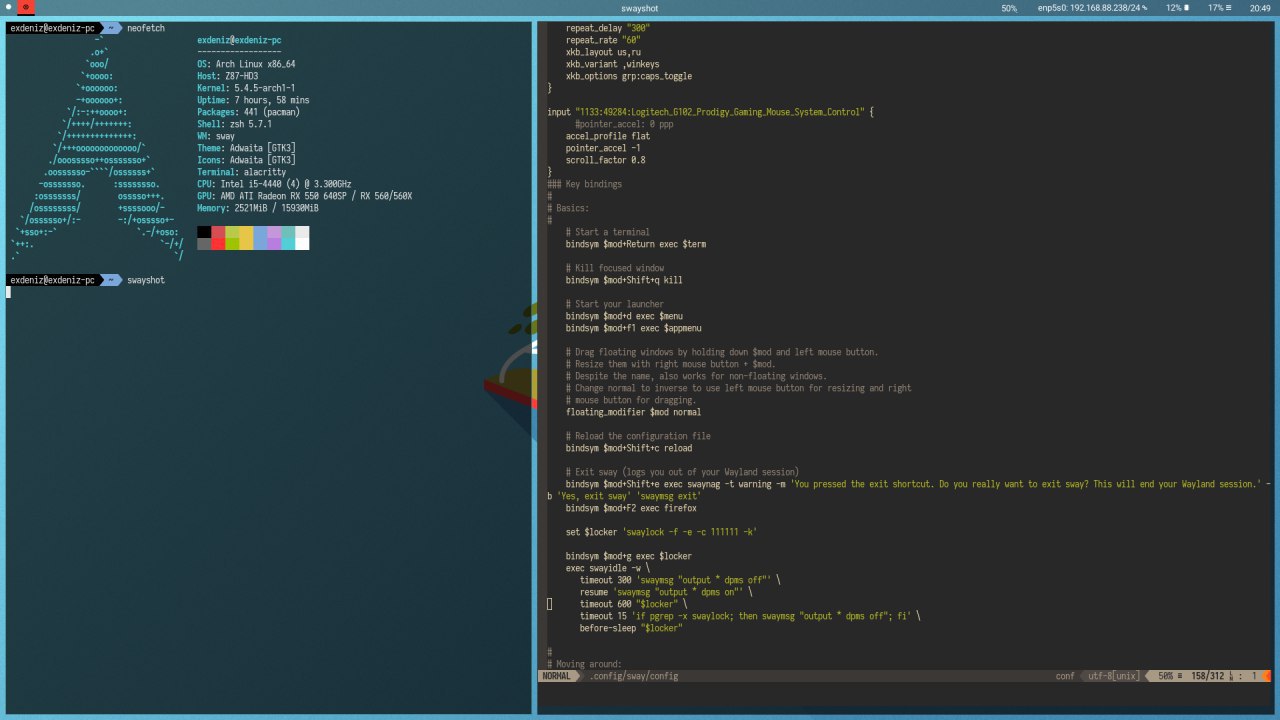This screenshot has height=720, width=1280.
Task: Click the 'bindsym $mod+d exec $menu' line
Action: click(626, 316)
